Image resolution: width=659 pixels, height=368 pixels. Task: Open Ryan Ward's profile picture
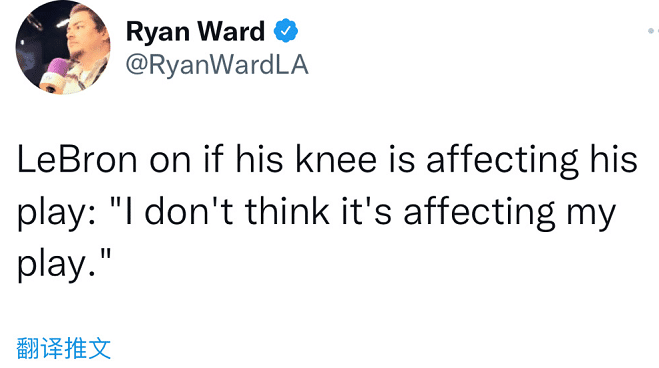63,47
